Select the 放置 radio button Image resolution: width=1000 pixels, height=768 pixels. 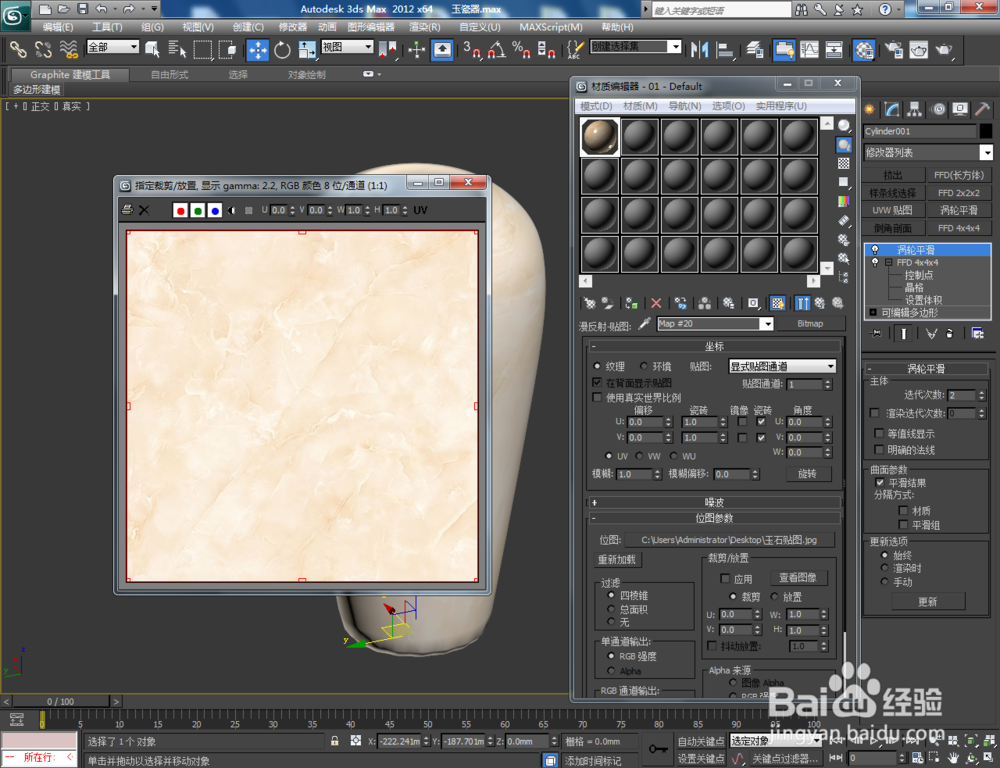[774, 596]
